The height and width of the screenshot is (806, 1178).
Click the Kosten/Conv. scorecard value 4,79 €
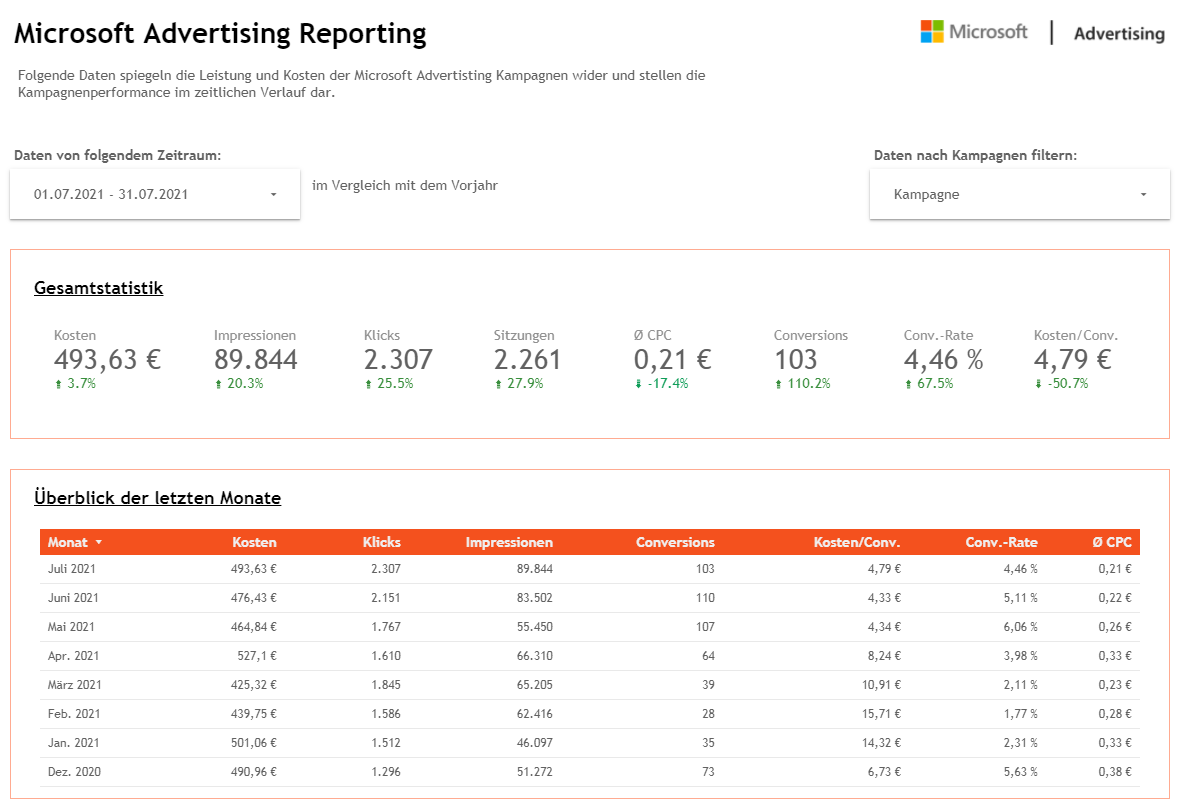click(1073, 360)
